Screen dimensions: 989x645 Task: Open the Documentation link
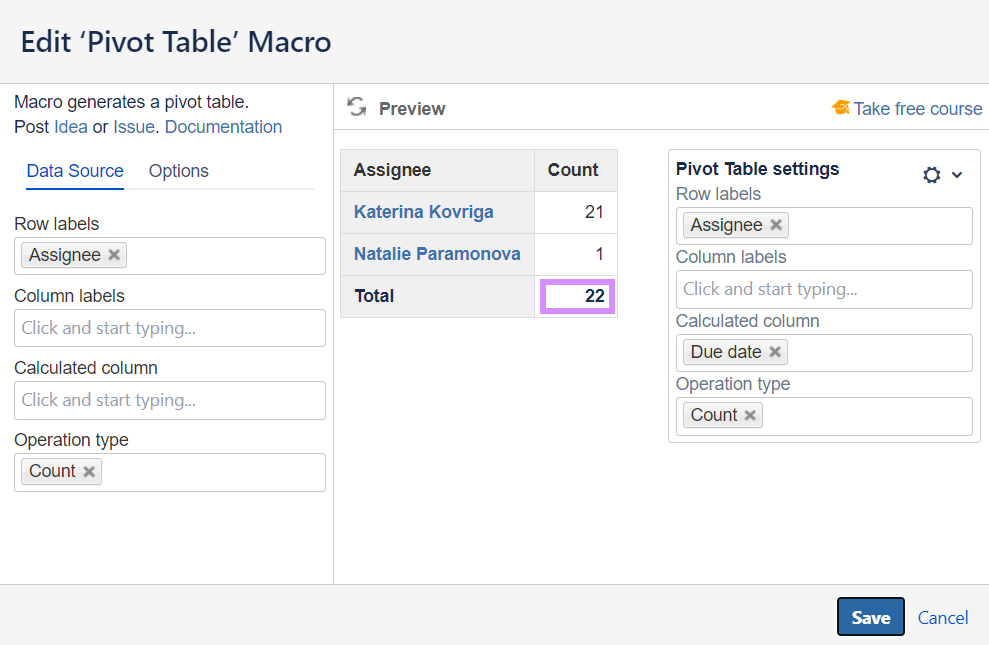point(223,127)
